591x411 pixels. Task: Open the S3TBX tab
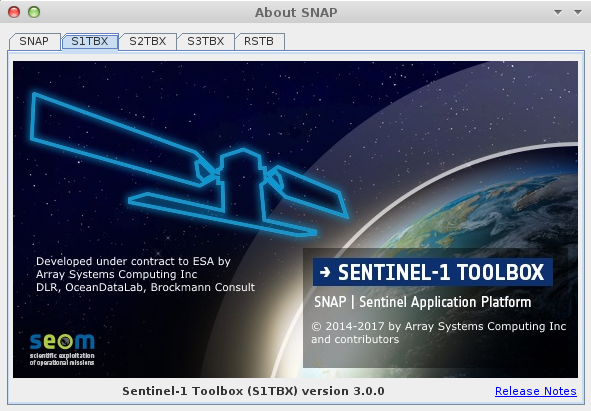pyautogui.click(x=206, y=41)
